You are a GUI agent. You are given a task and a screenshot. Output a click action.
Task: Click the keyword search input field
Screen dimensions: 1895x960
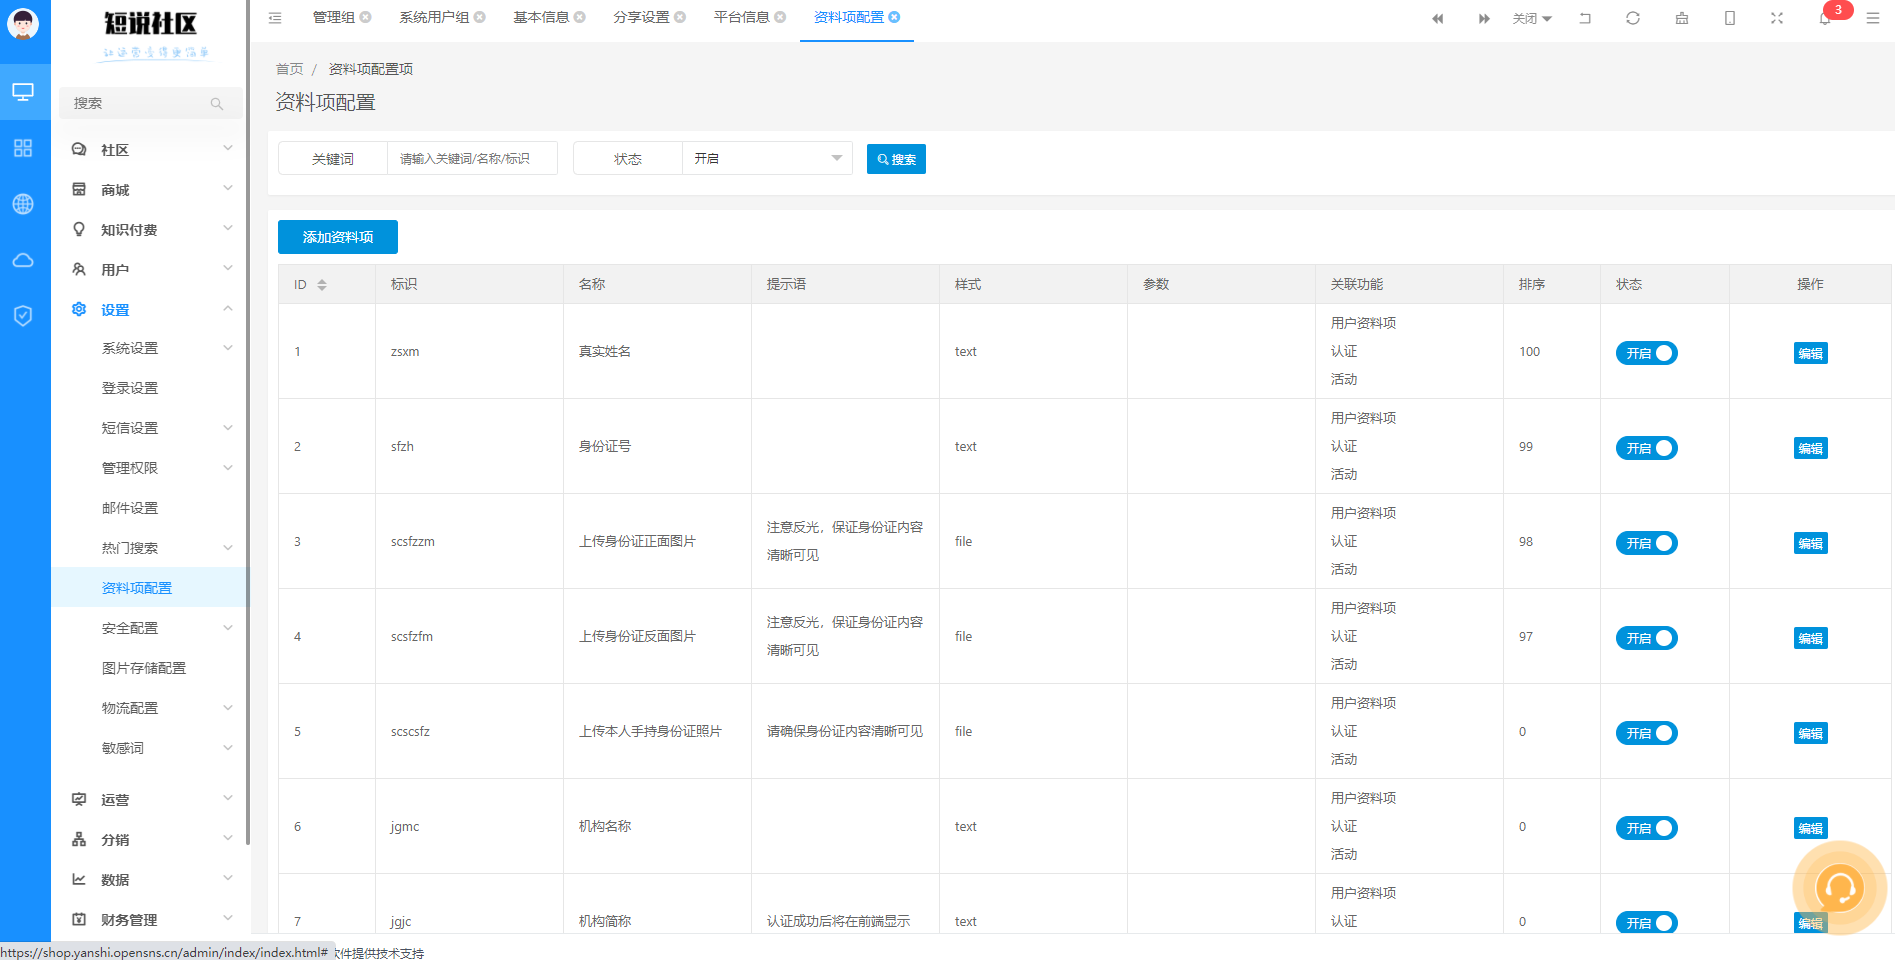coord(472,158)
